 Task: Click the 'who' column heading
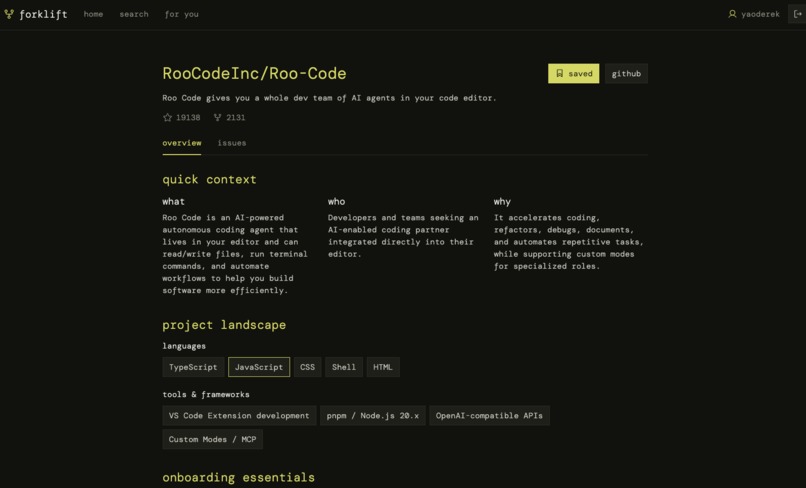(337, 202)
